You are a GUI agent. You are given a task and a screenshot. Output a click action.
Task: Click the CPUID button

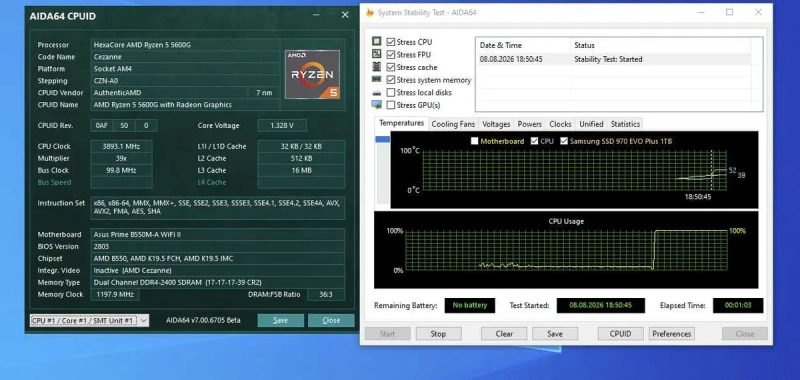[620, 334]
